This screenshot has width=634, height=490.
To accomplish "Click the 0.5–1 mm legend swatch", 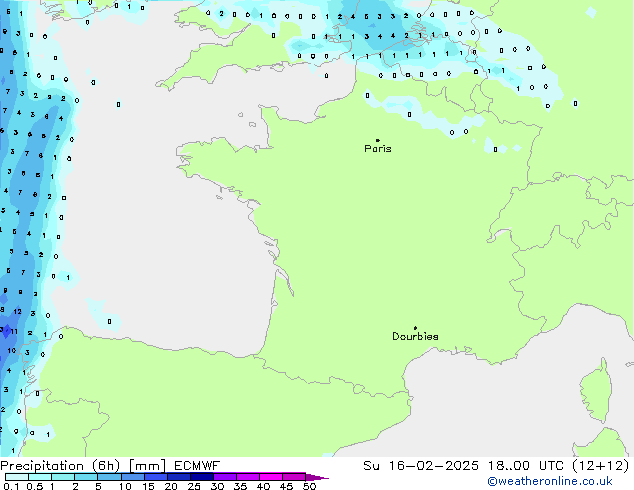I will click(x=40, y=477).
